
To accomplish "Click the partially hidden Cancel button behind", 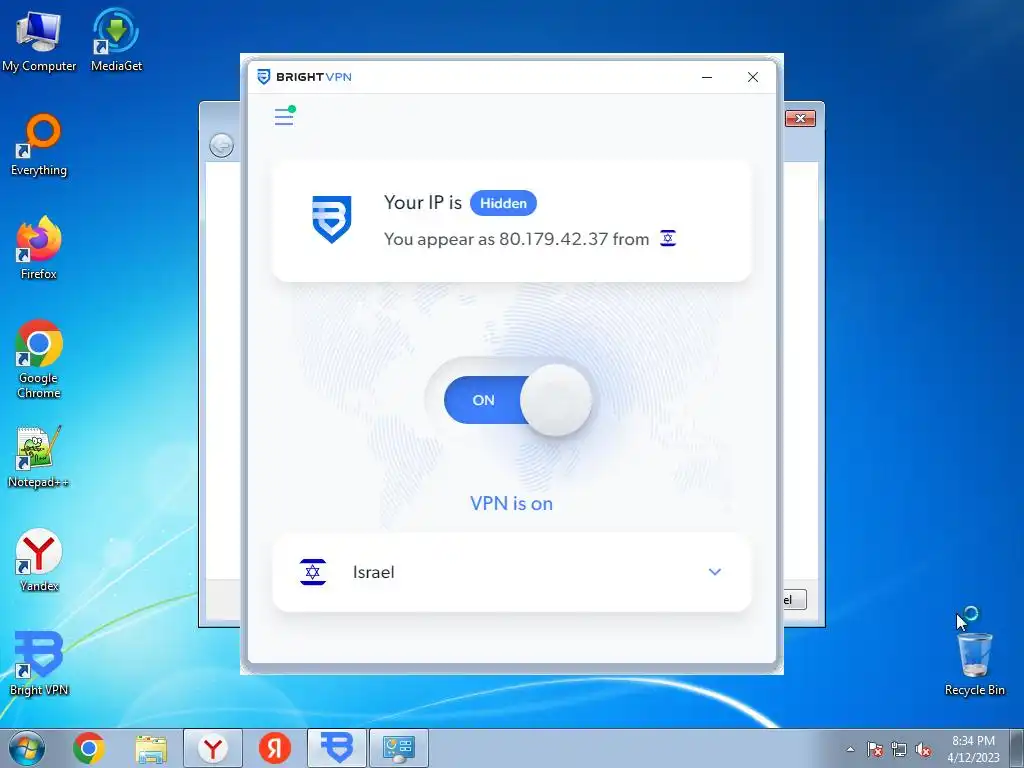I will coord(795,600).
